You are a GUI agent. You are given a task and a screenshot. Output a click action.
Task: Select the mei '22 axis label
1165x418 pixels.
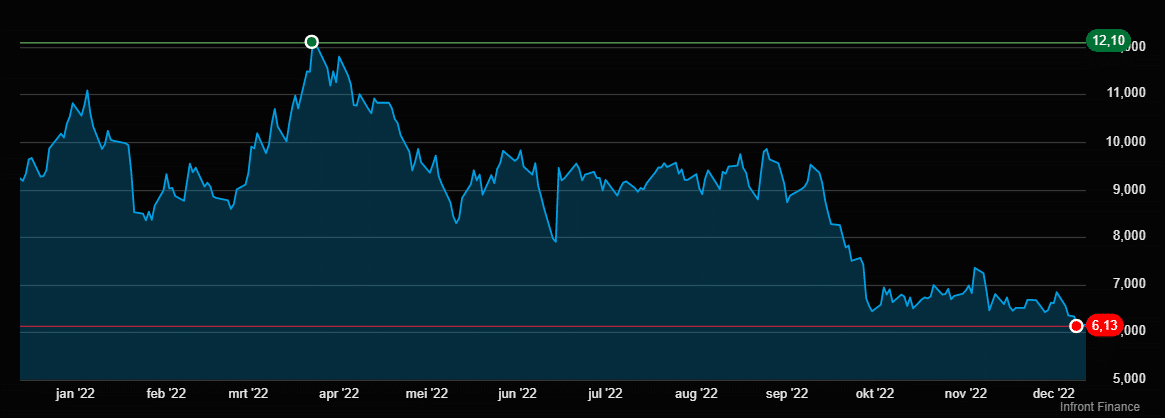[x=424, y=394]
